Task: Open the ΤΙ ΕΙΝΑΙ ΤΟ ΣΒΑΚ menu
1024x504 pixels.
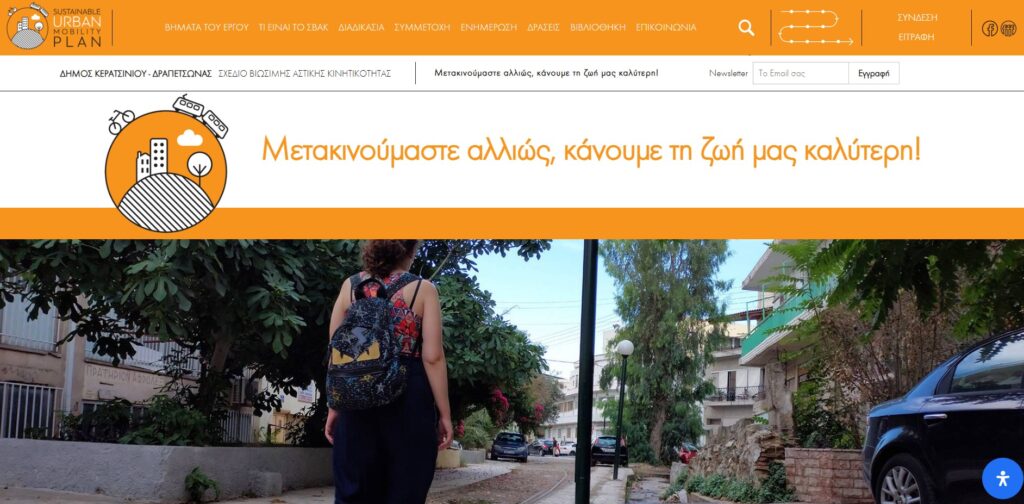Action: click(x=293, y=27)
